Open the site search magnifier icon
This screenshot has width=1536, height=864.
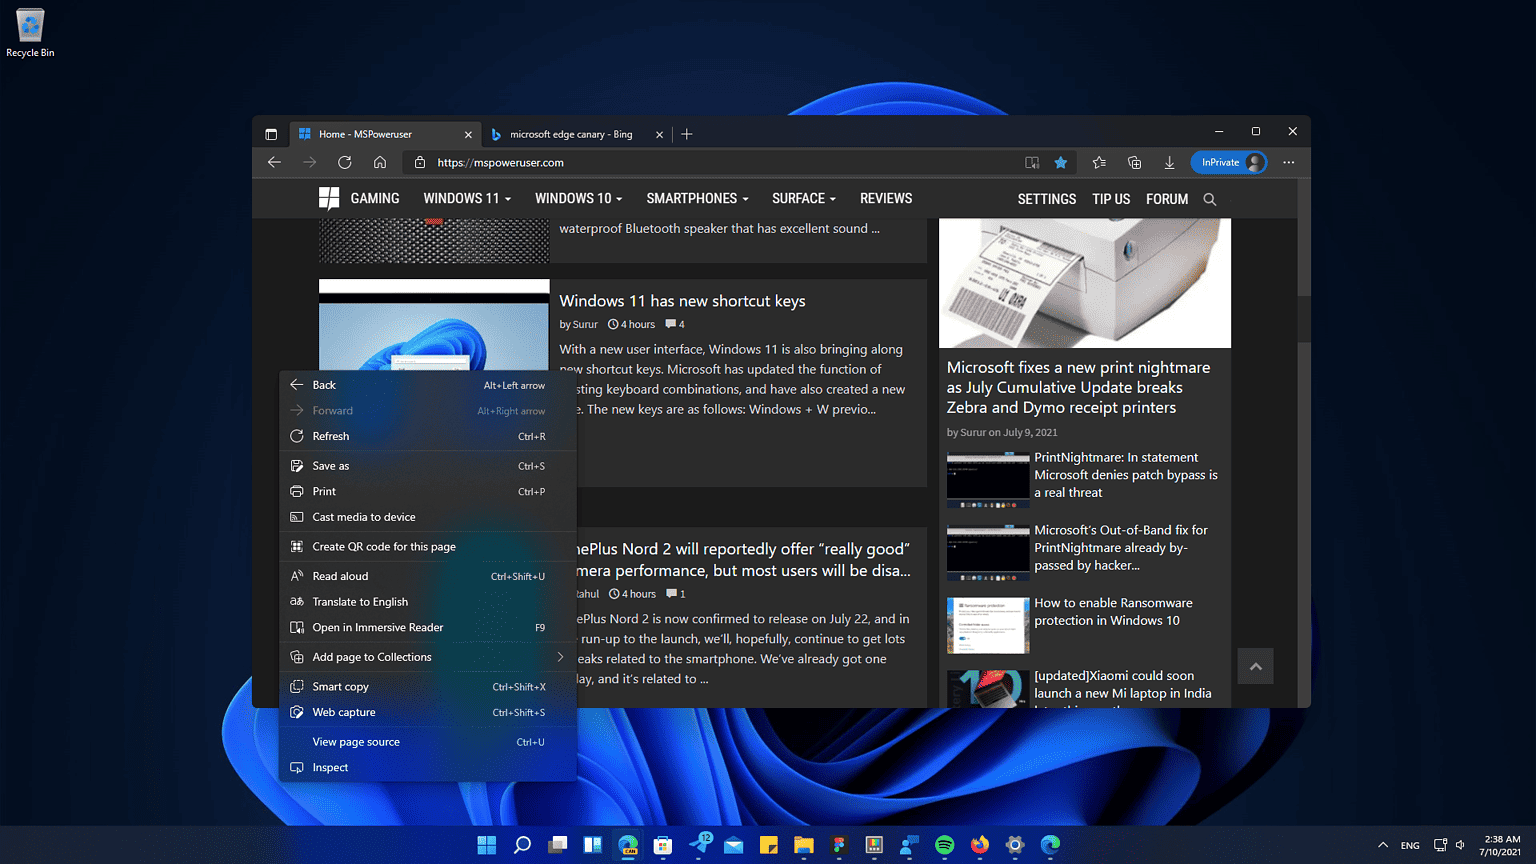point(1210,199)
